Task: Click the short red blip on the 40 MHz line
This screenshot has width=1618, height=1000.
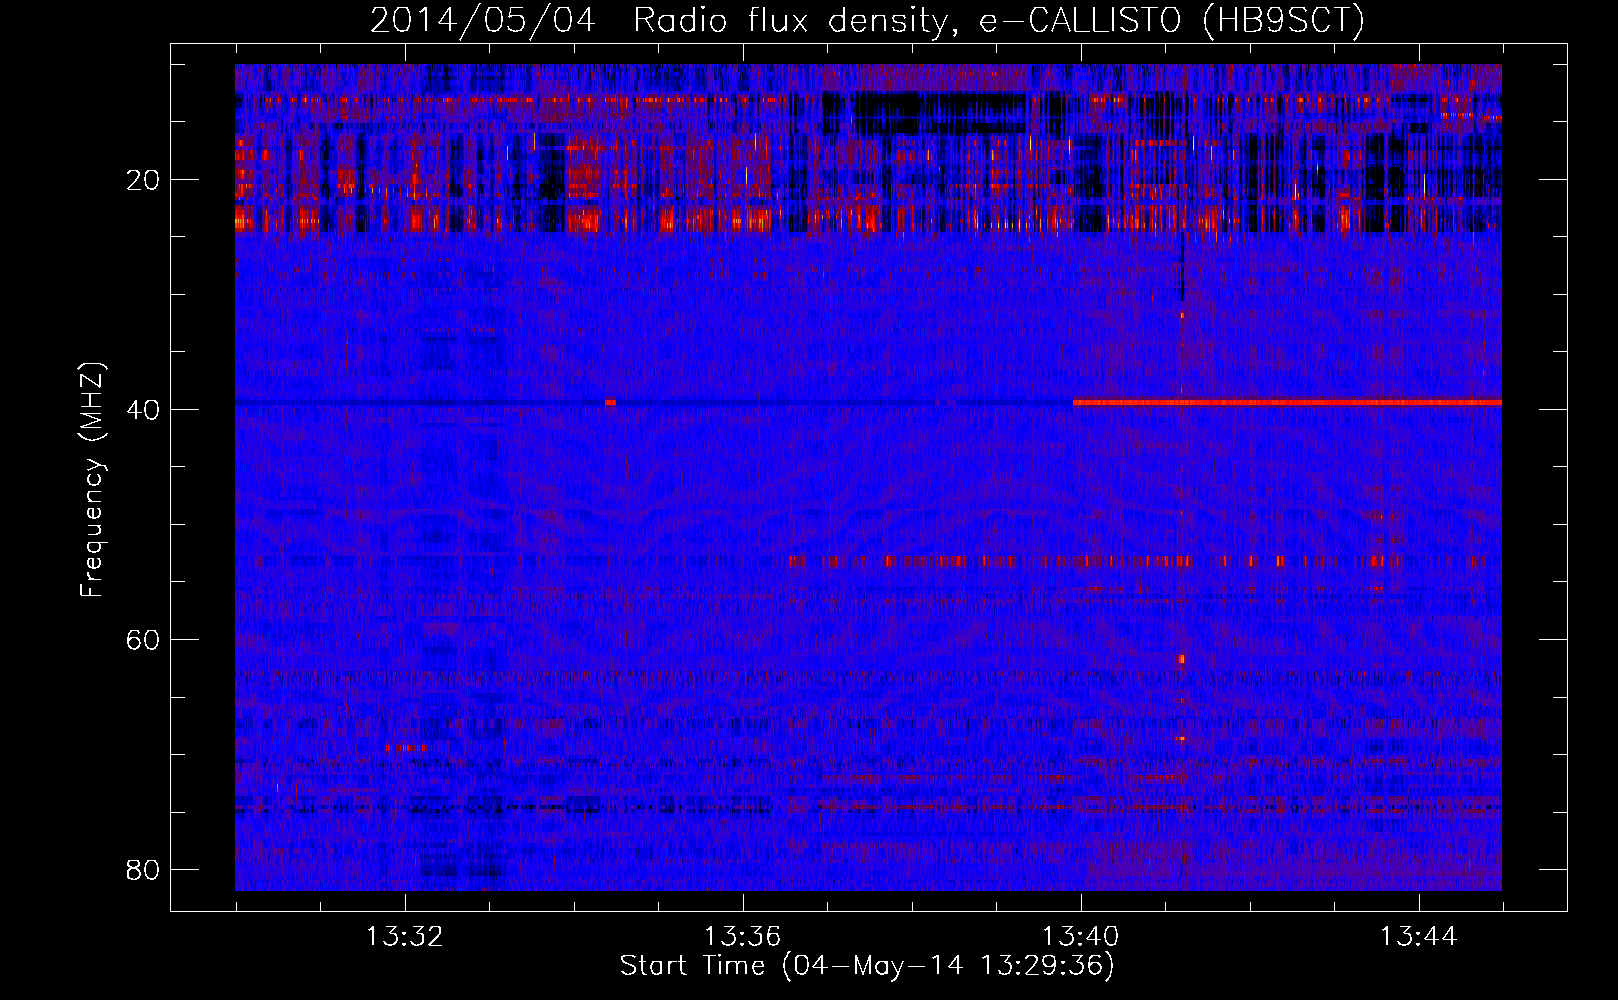Action: (x=610, y=402)
